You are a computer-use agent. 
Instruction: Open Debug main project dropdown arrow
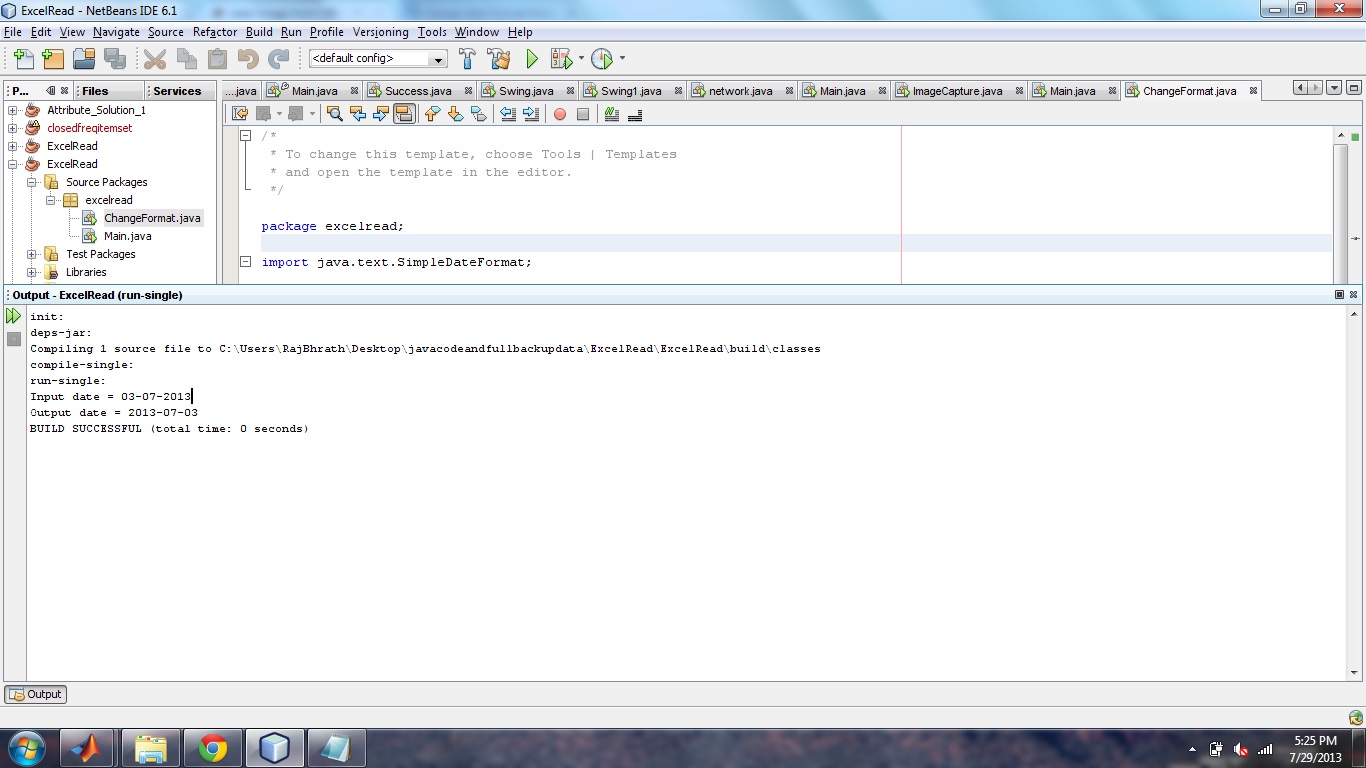point(581,59)
